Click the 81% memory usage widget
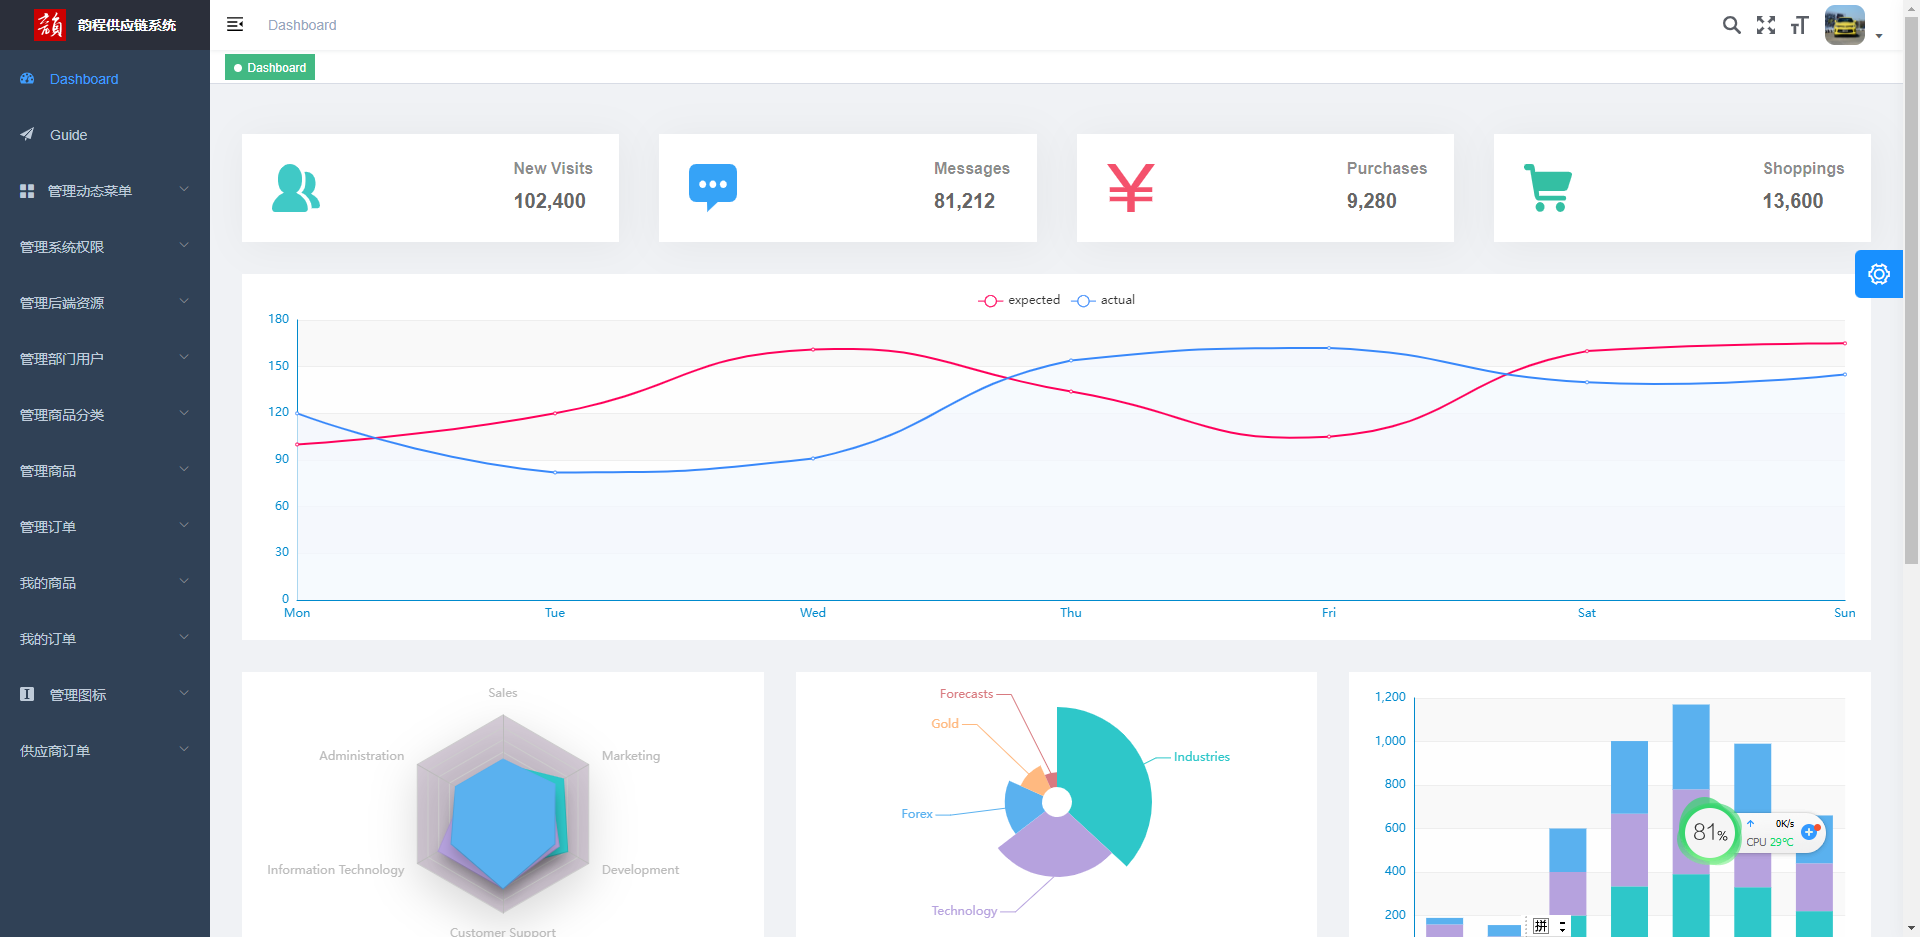 coord(1710,832)
